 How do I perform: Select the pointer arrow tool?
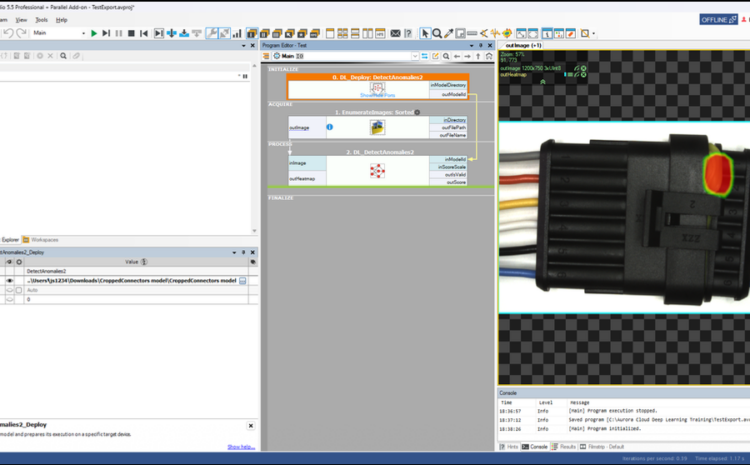(x=425, y=33)
